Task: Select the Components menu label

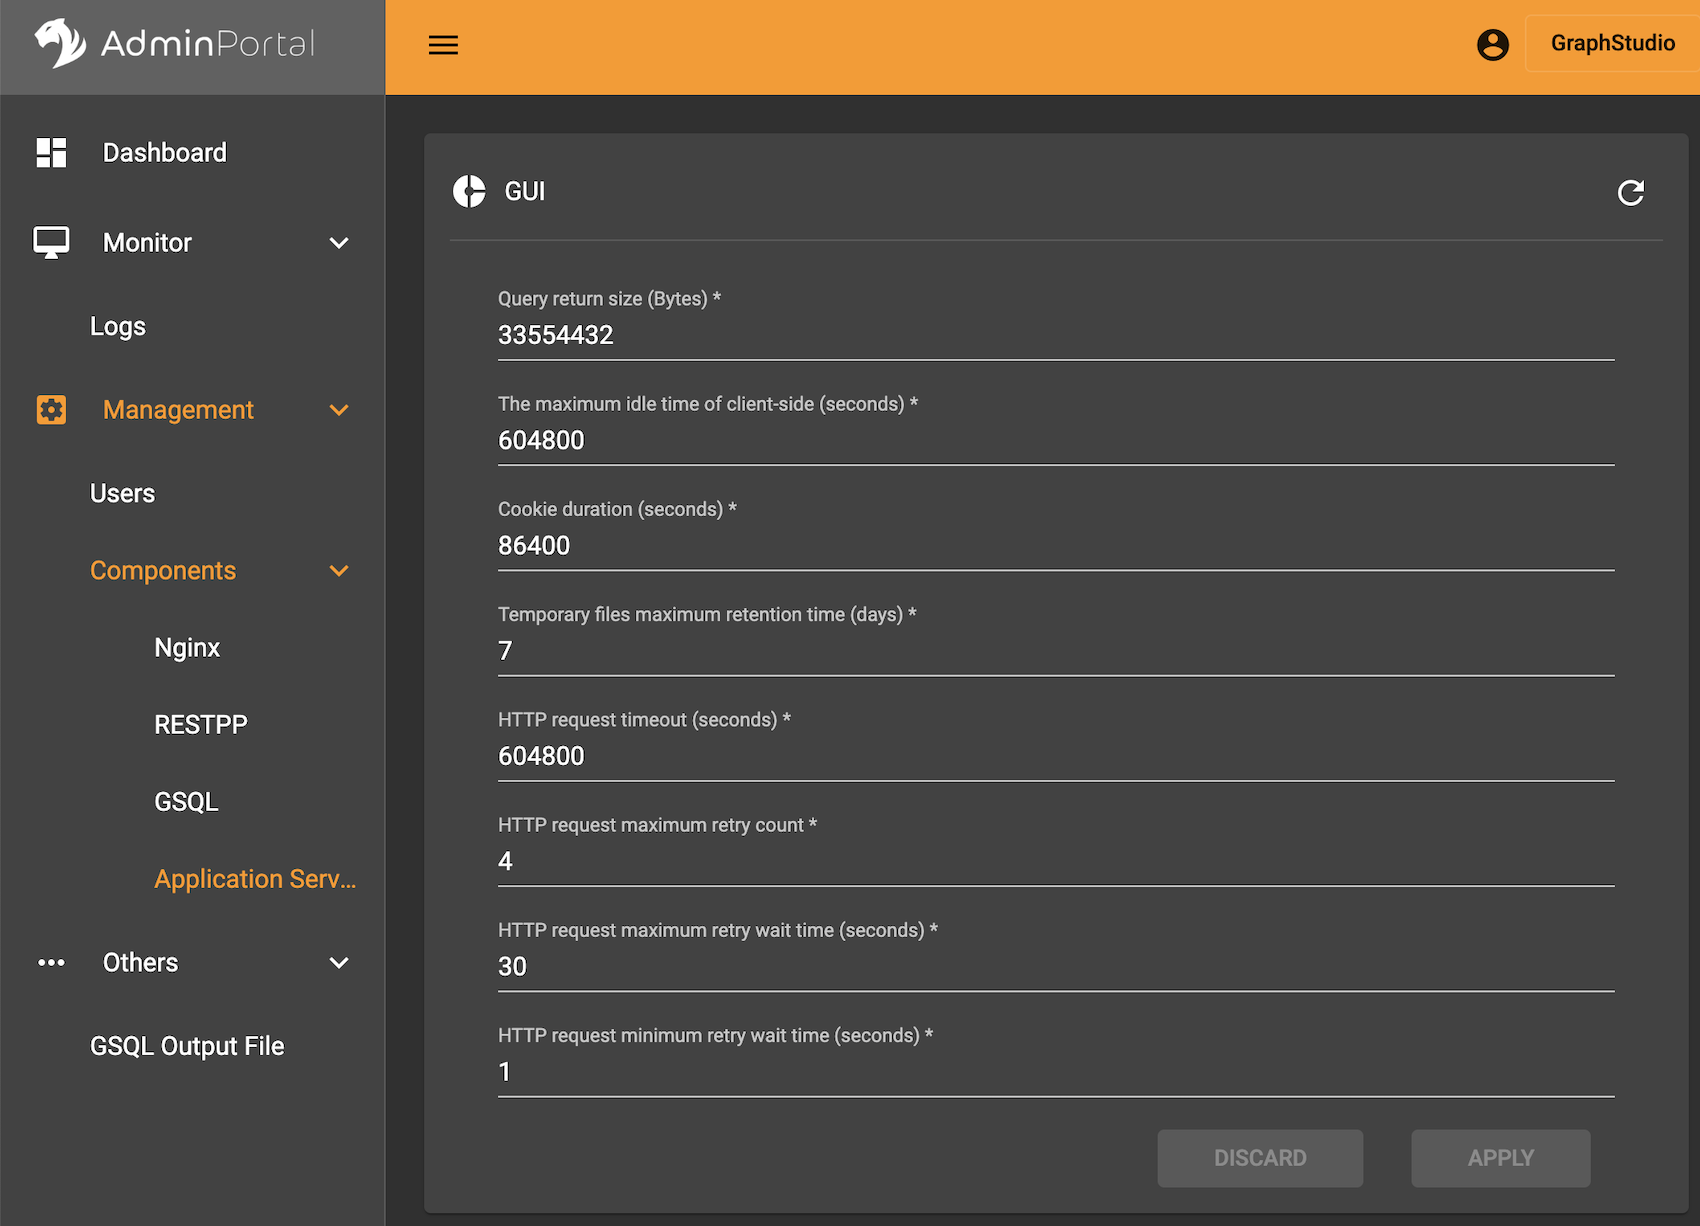Action: click(163, 570)
